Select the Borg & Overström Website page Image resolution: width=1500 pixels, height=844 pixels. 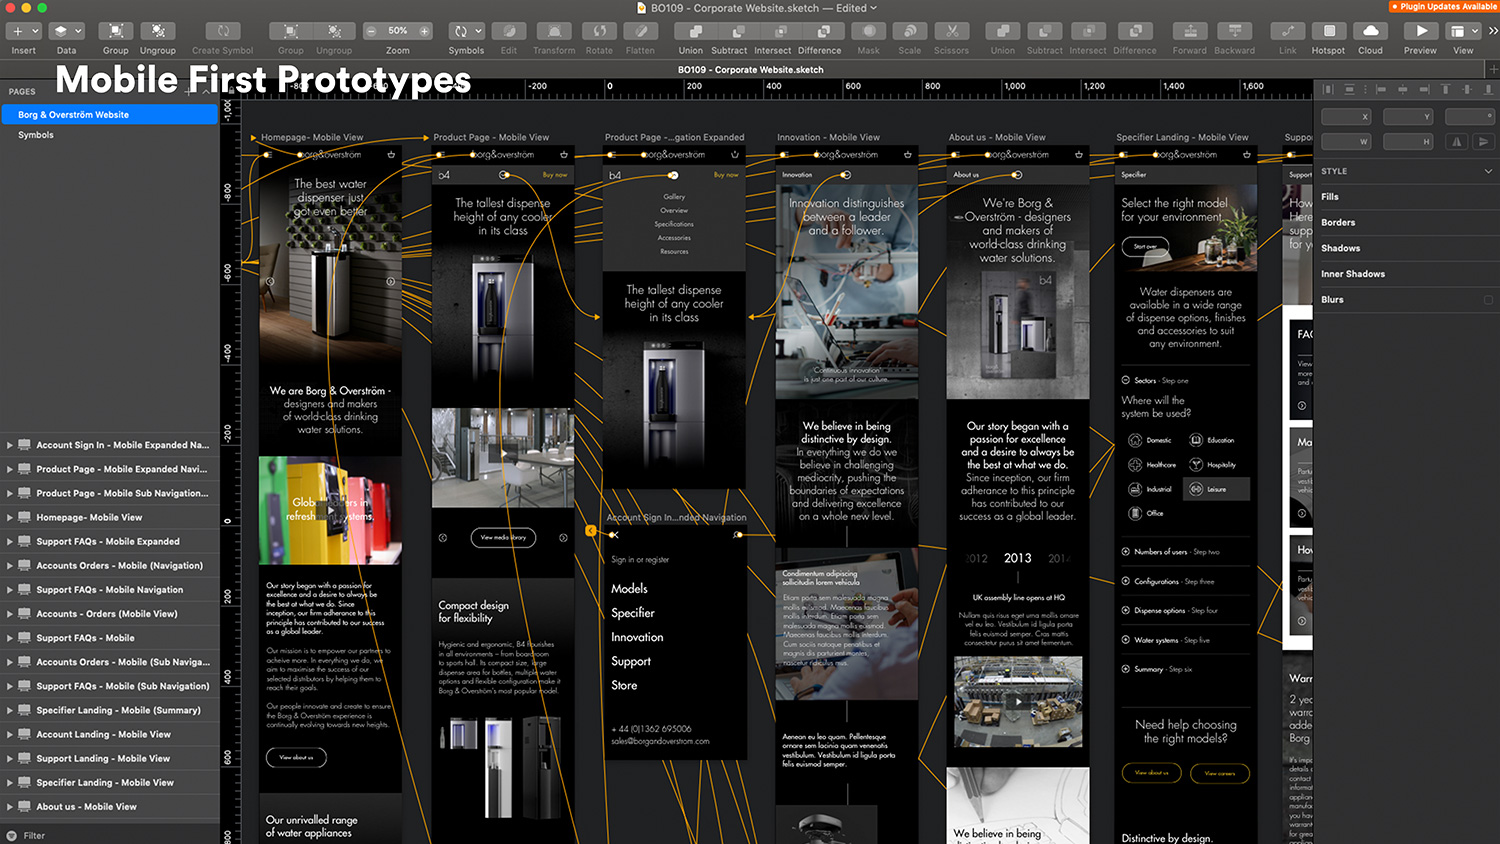pos(73,115)
